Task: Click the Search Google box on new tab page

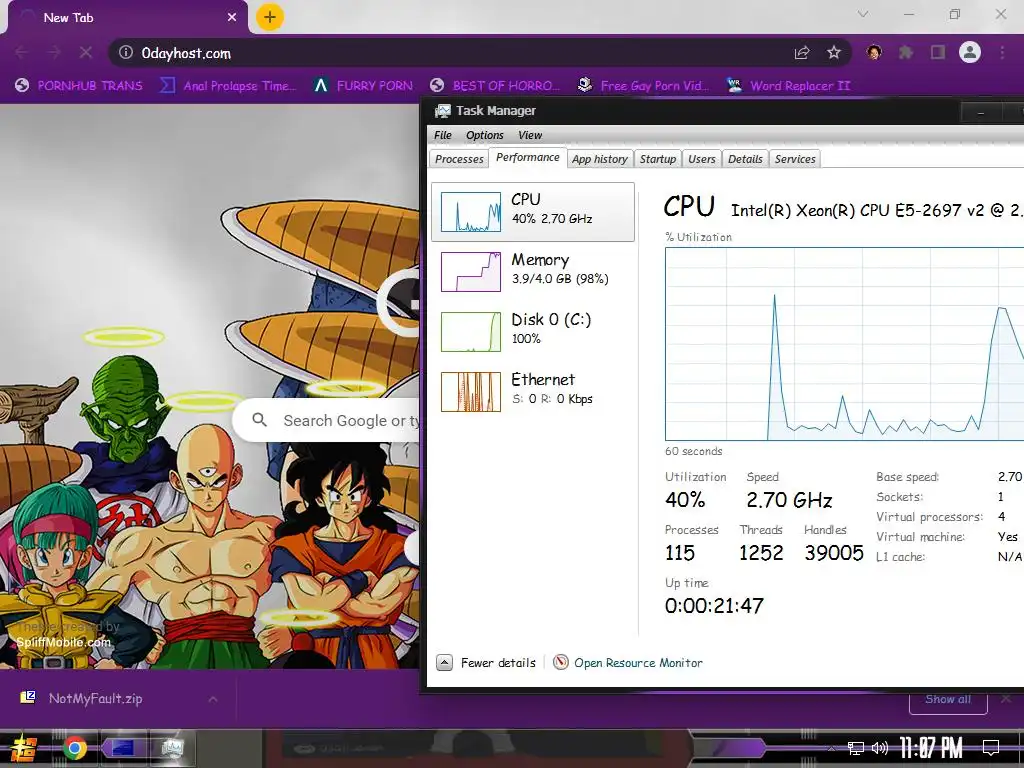Action: click(x=327, y=421)
